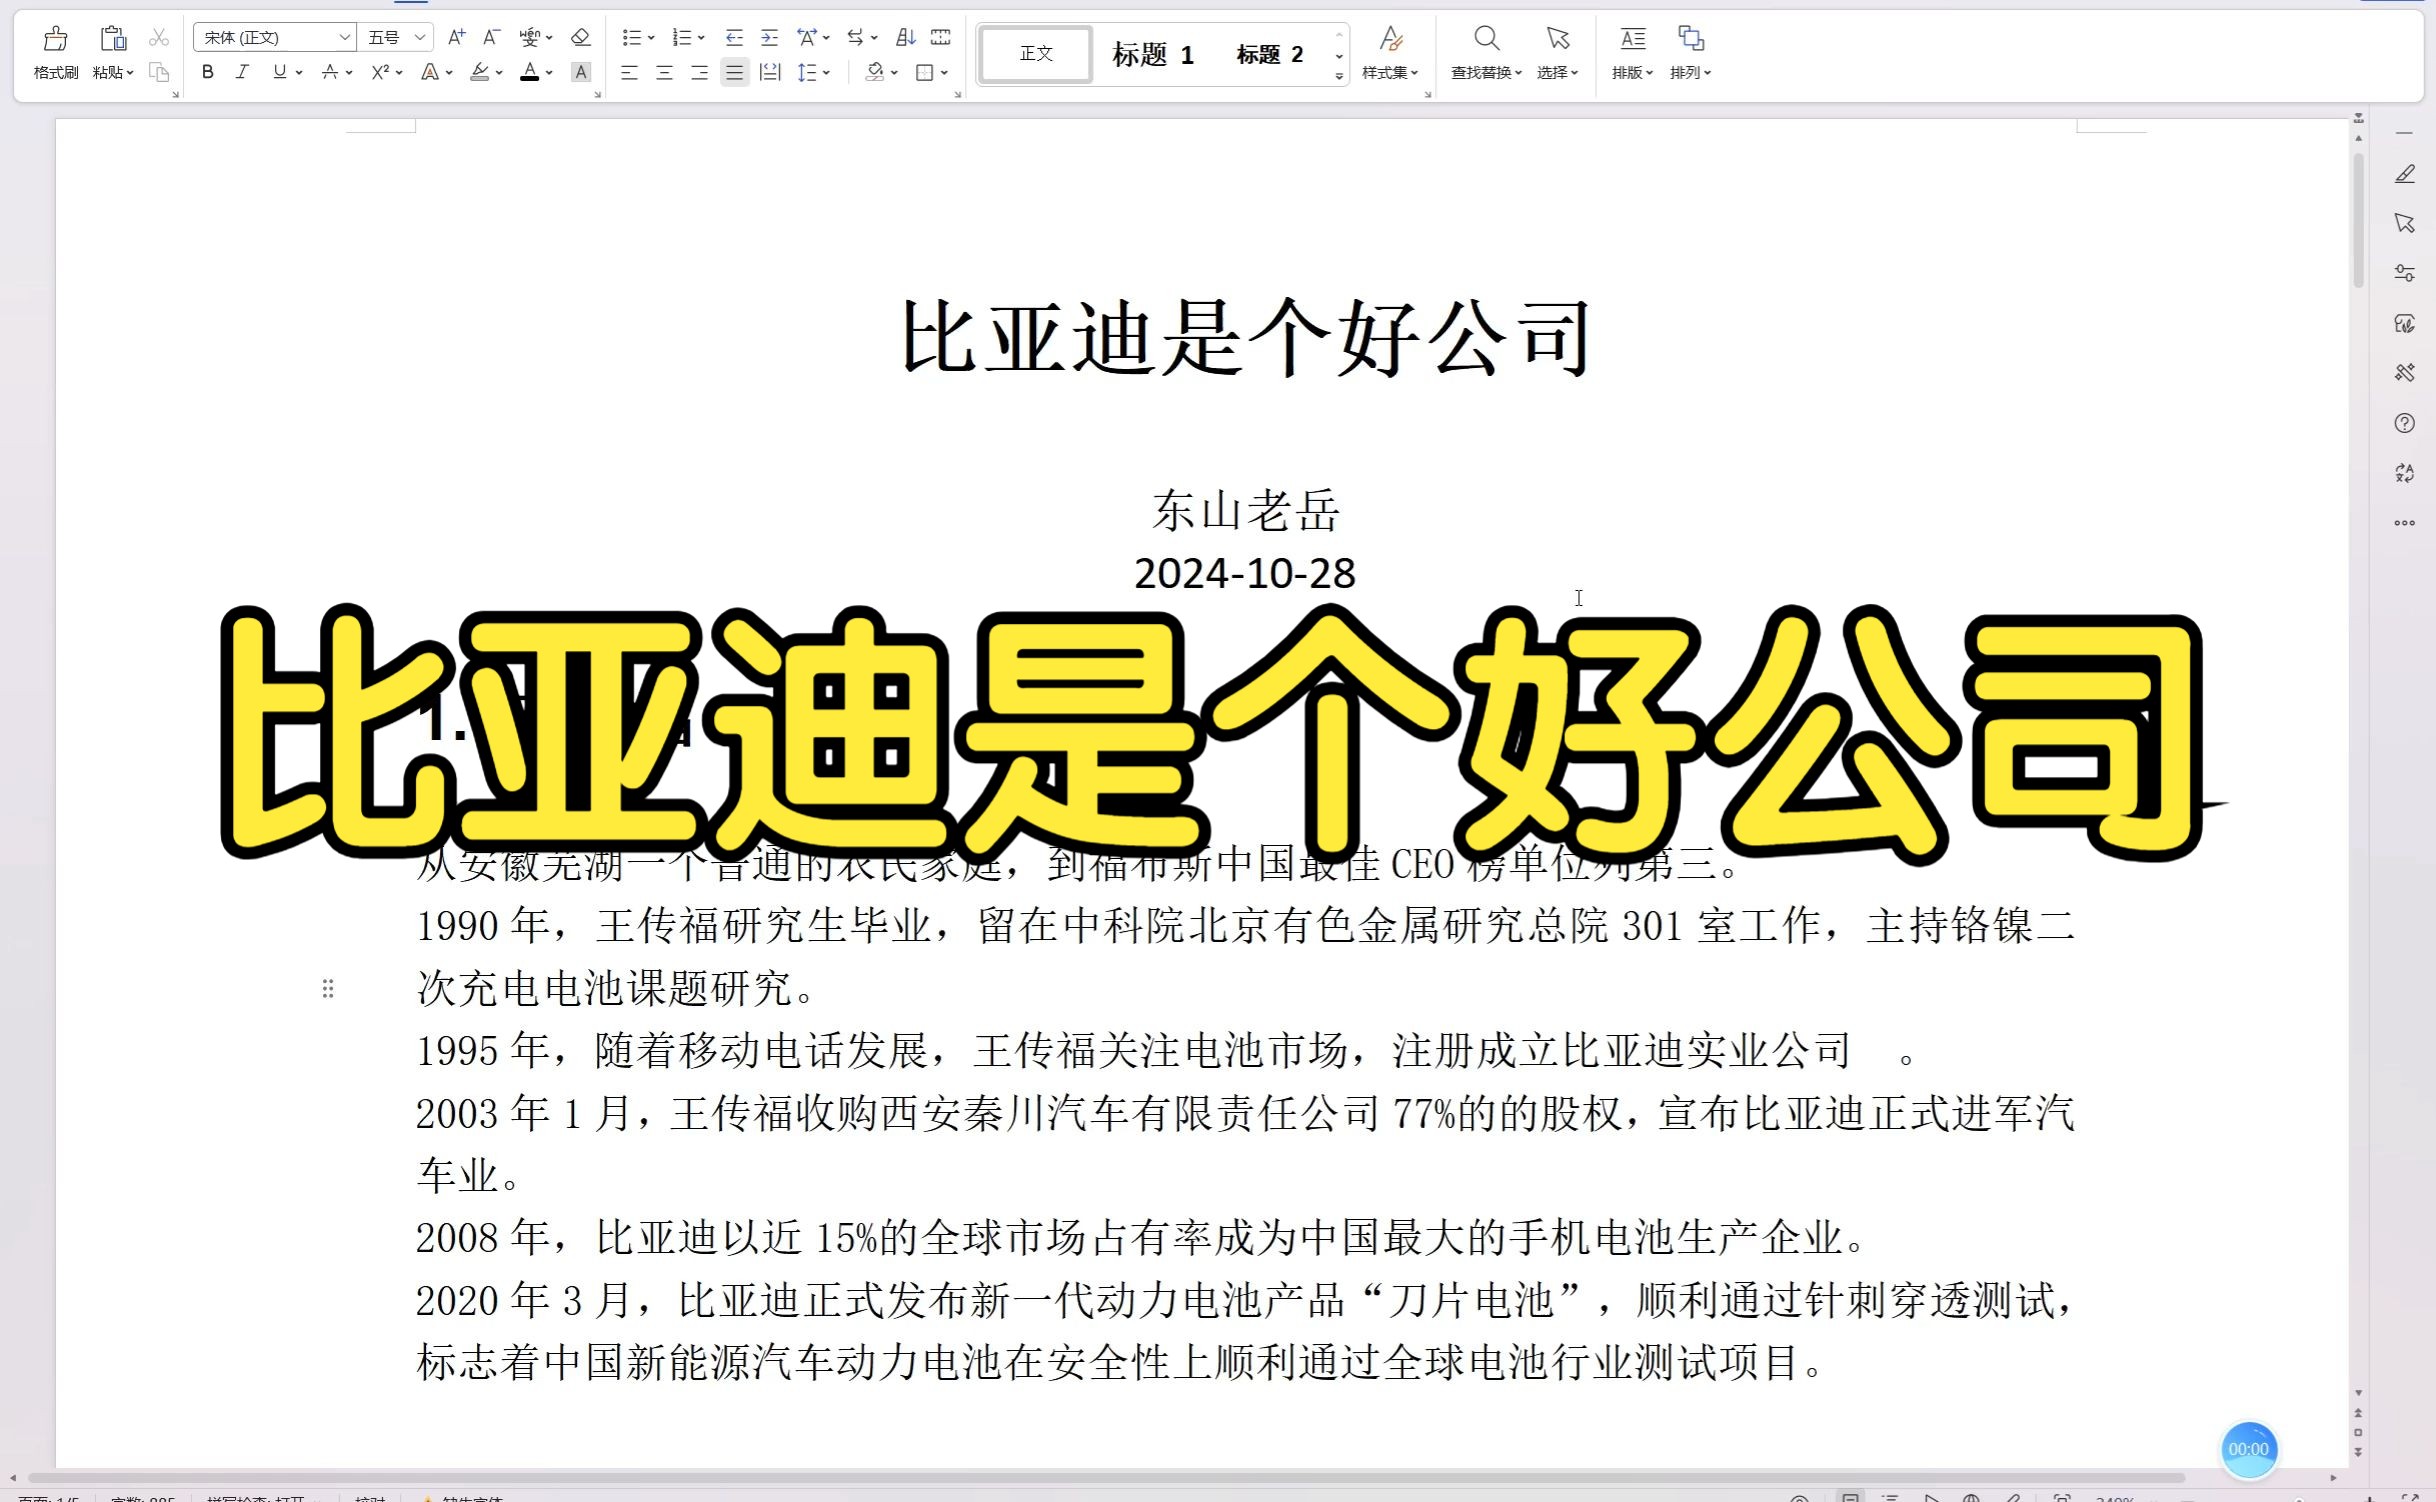Apply the 正文 style

tap(1036, 54)
